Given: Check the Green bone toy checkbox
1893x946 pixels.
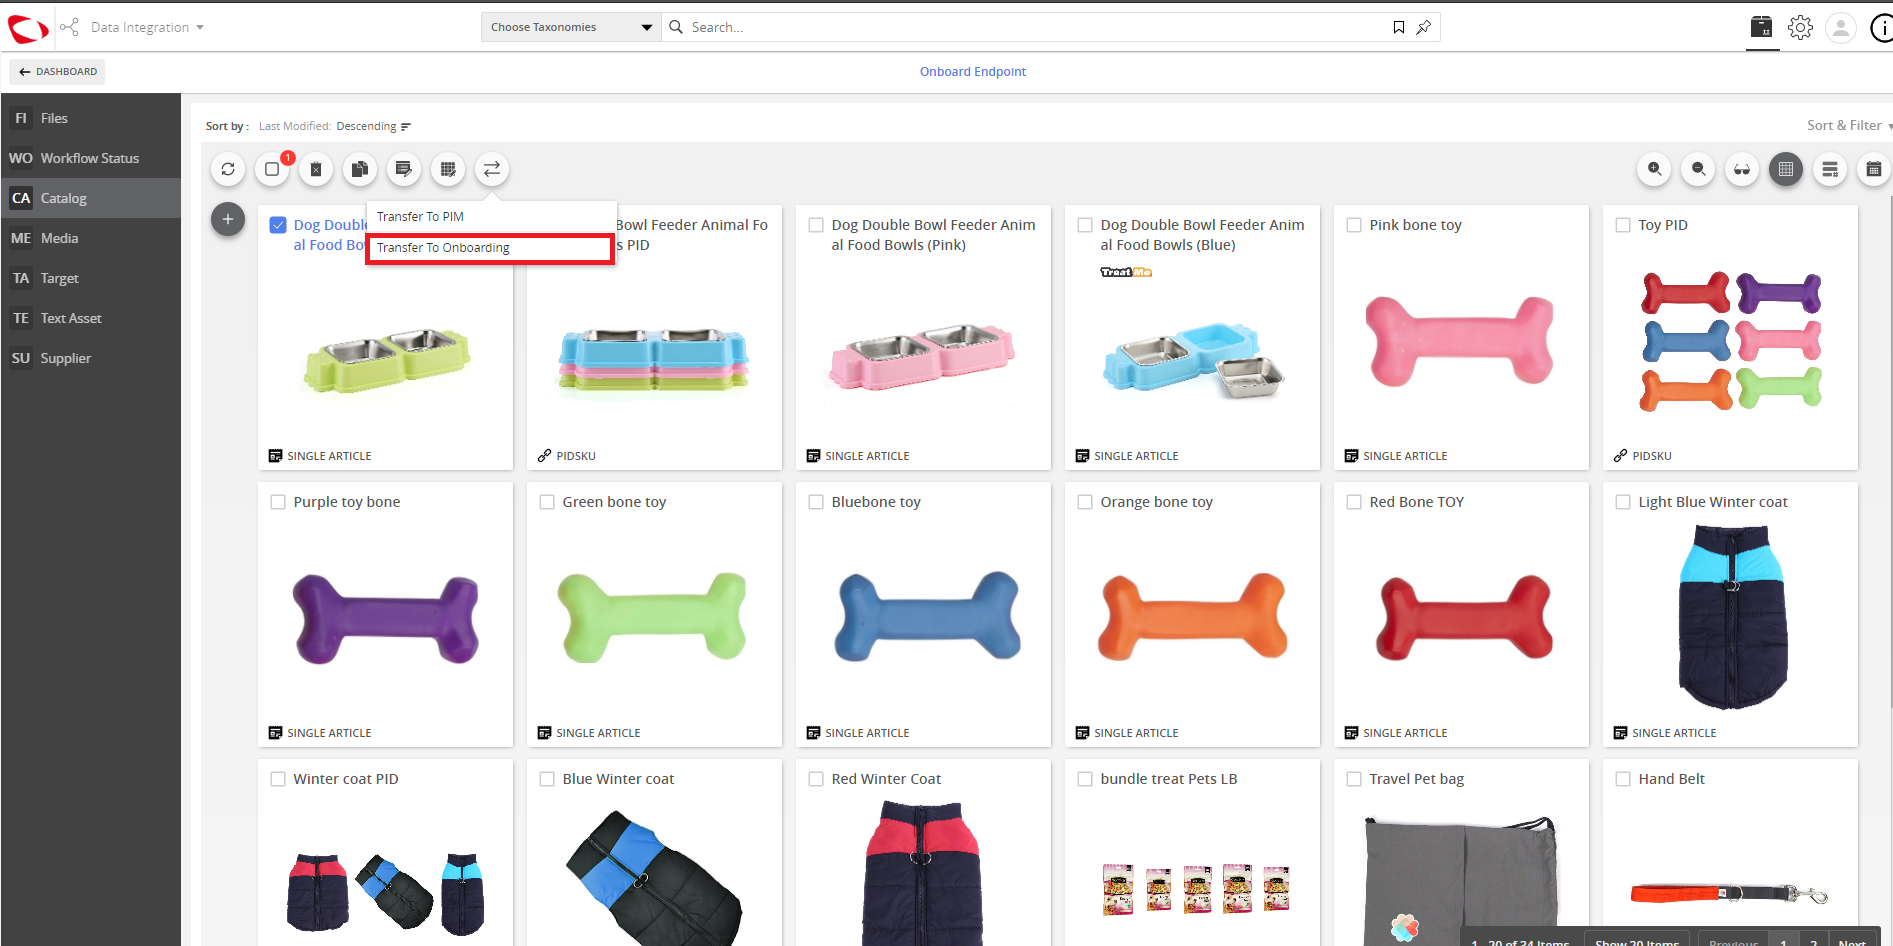Looking at the screenshot, I should [x=547, y=502].
